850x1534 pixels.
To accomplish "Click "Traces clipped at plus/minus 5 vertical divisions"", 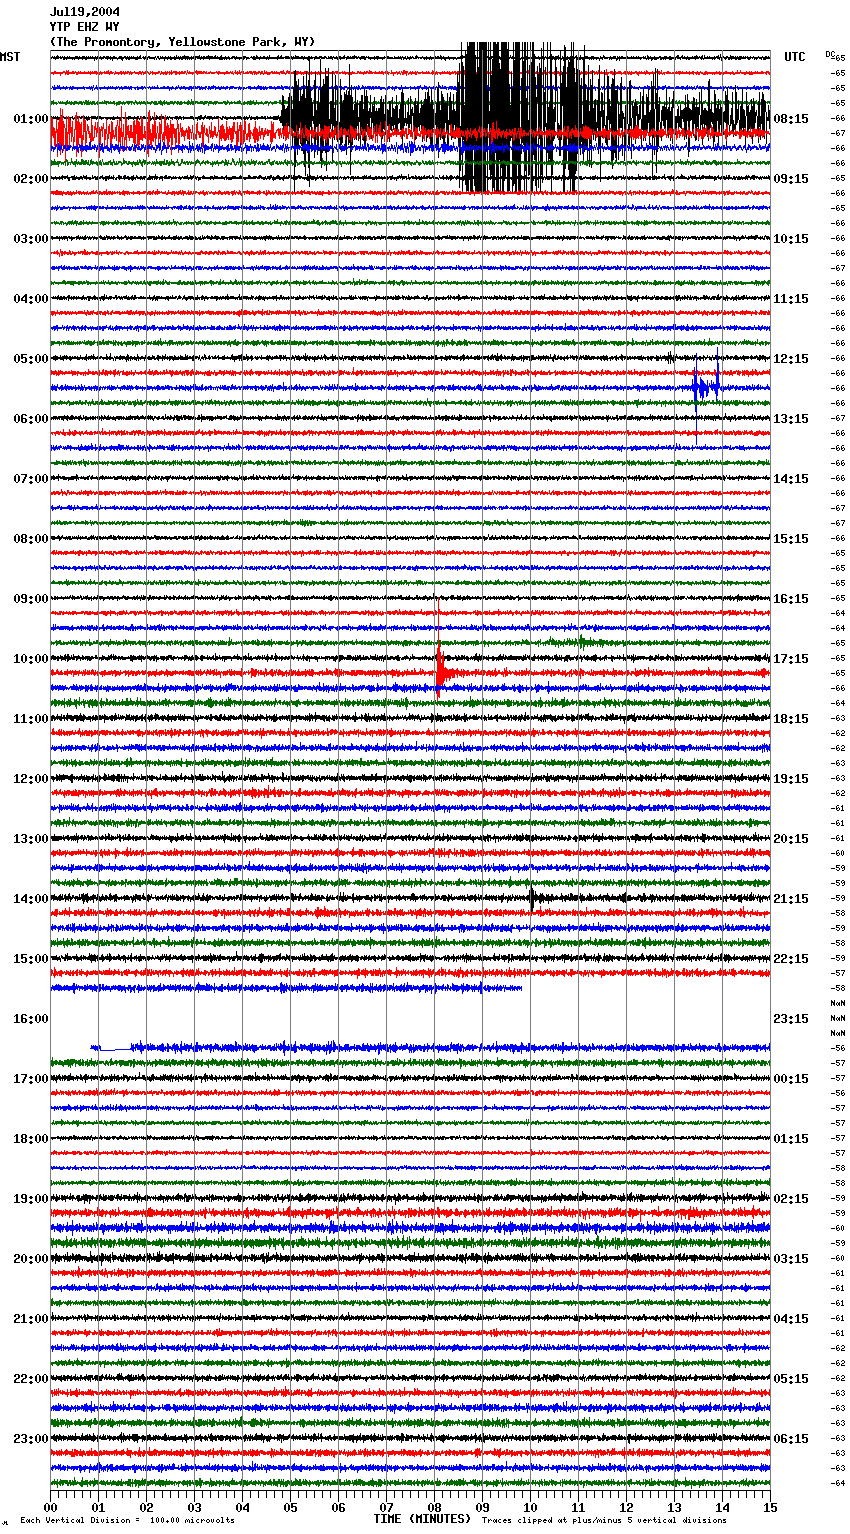I will [x=604, y=1520].
